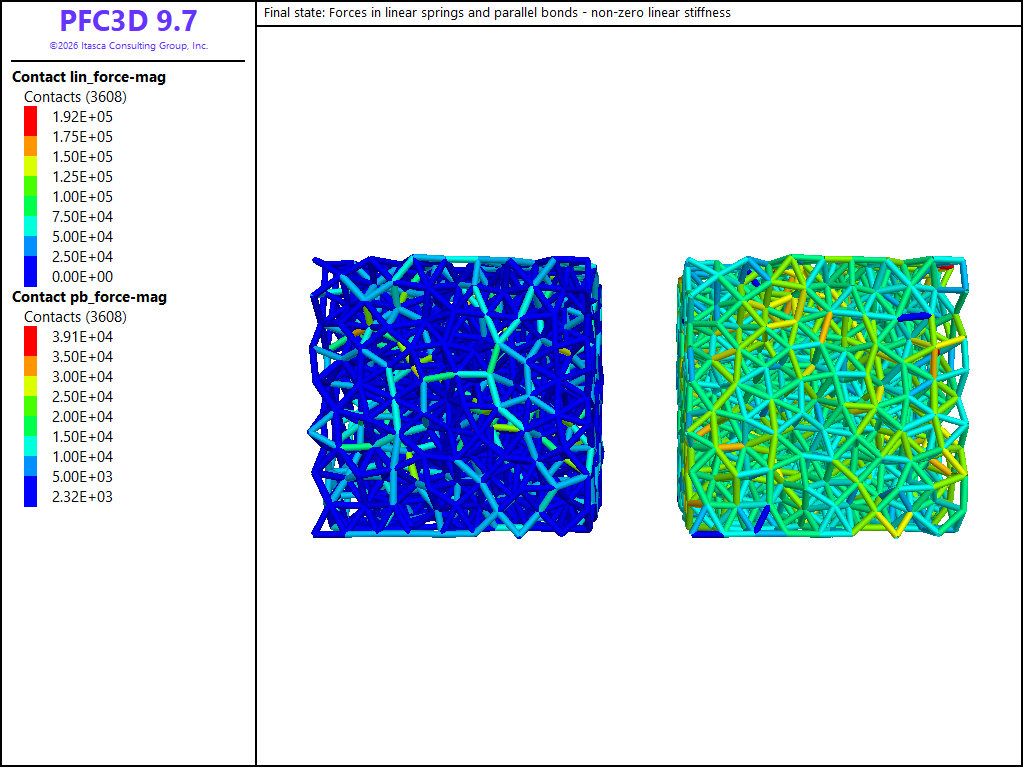The image size is (1024, 768).
Task: Click the 7.50E+04 legend value
Action: (x=82, y=217)
